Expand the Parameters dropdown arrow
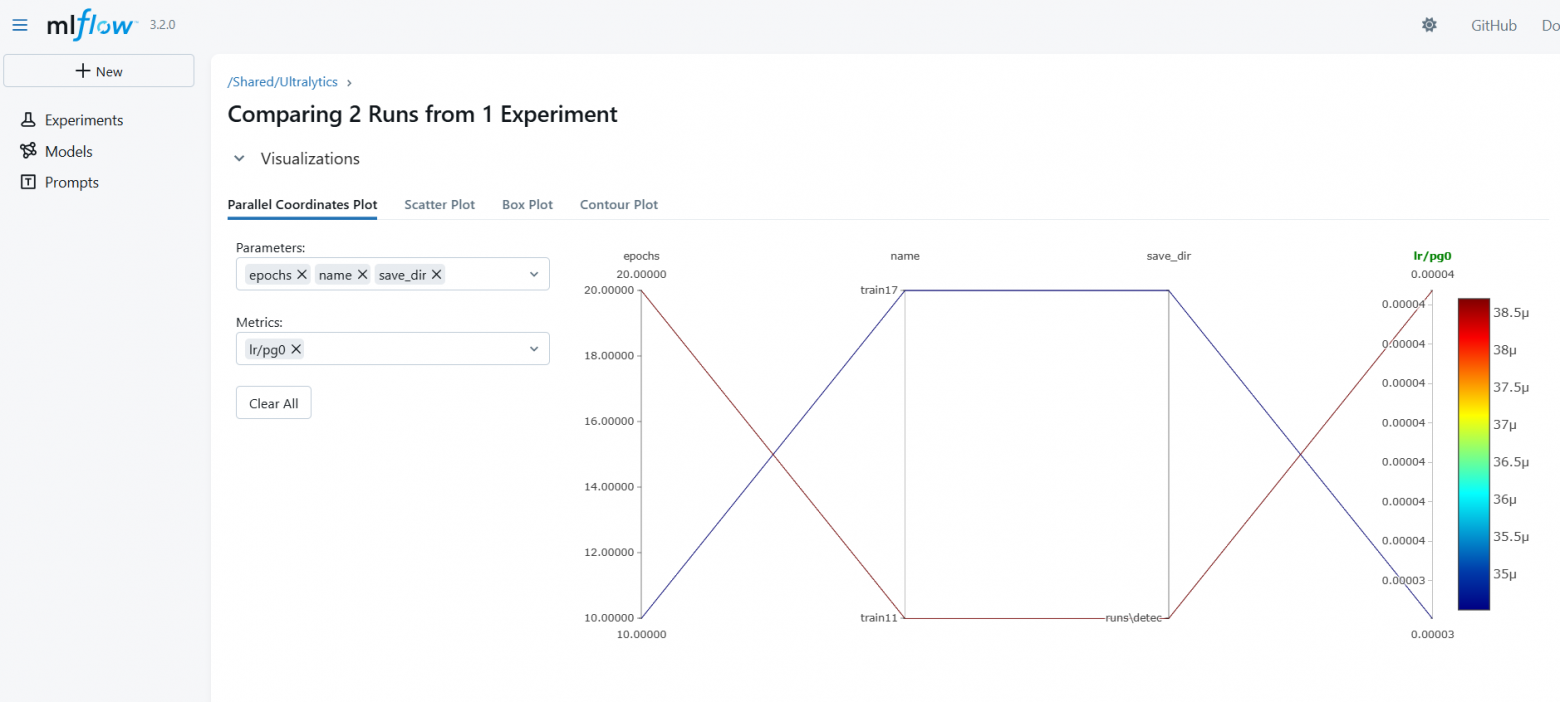 tap(534, 274)
